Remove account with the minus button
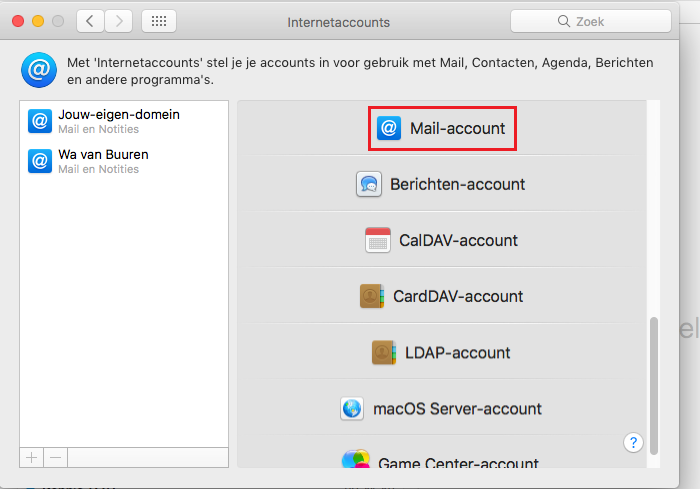Image resolution: width=700 pixels, height=490 pixels. point(56,457)
